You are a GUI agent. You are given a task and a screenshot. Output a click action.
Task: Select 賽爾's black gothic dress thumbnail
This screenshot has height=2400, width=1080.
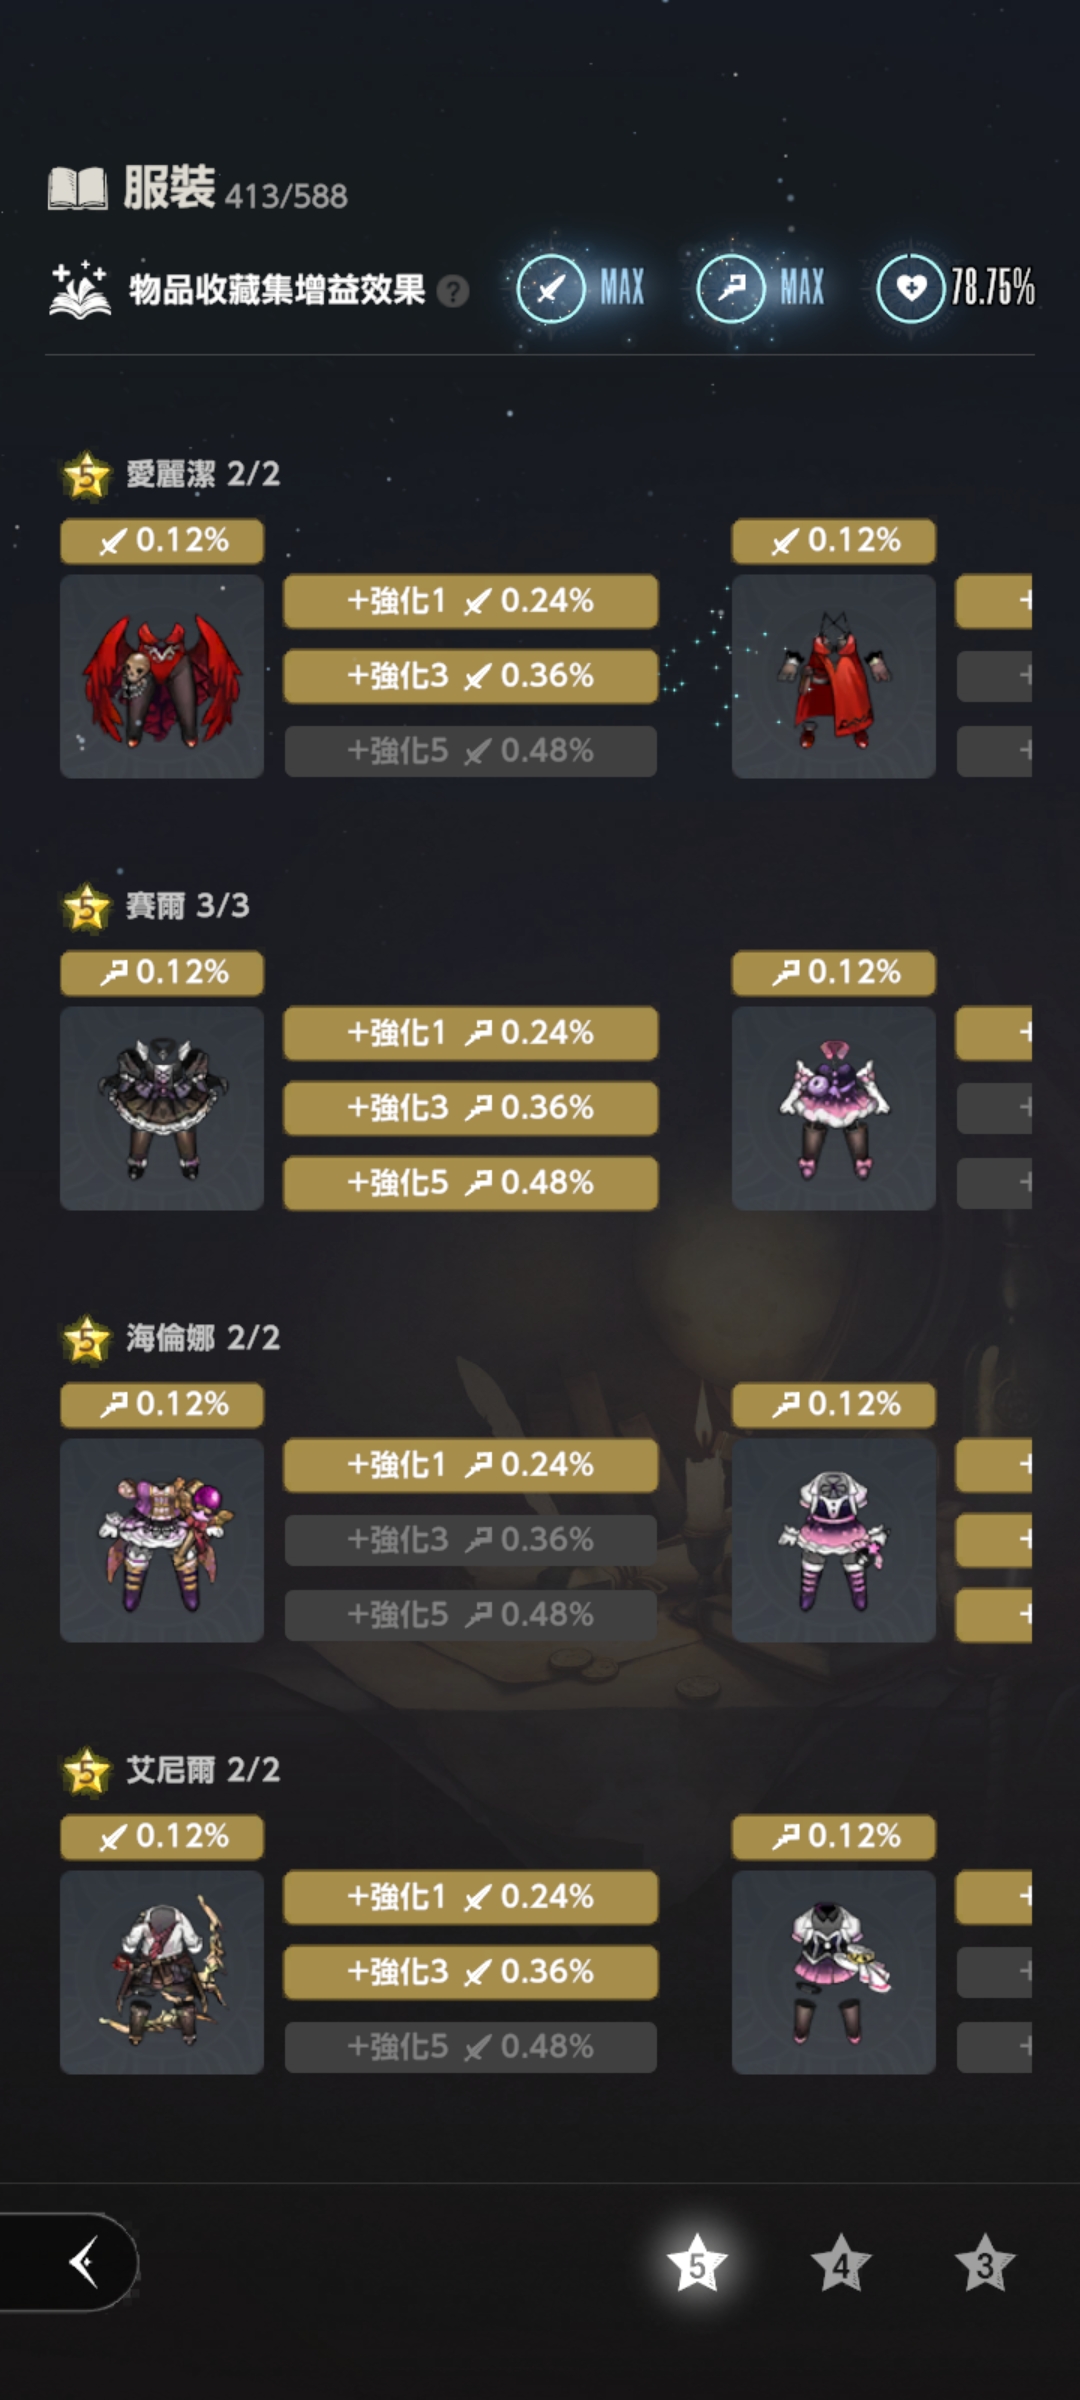pos(162,1108)
